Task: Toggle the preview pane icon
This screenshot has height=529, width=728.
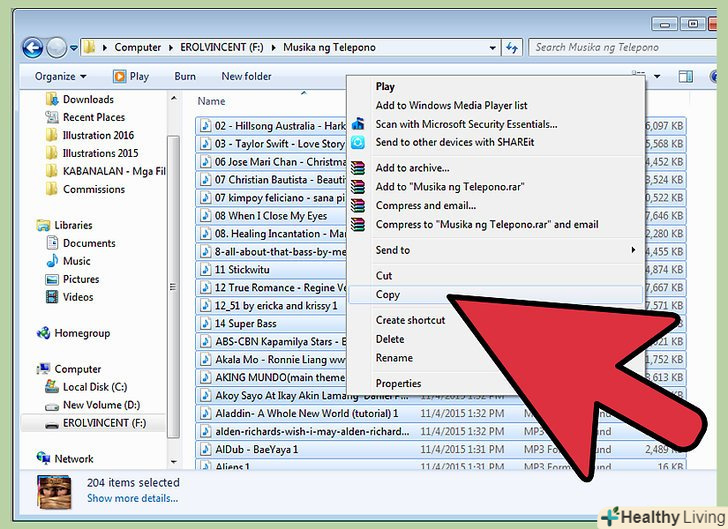Action: pyautogui.click(x=685, y=77)
